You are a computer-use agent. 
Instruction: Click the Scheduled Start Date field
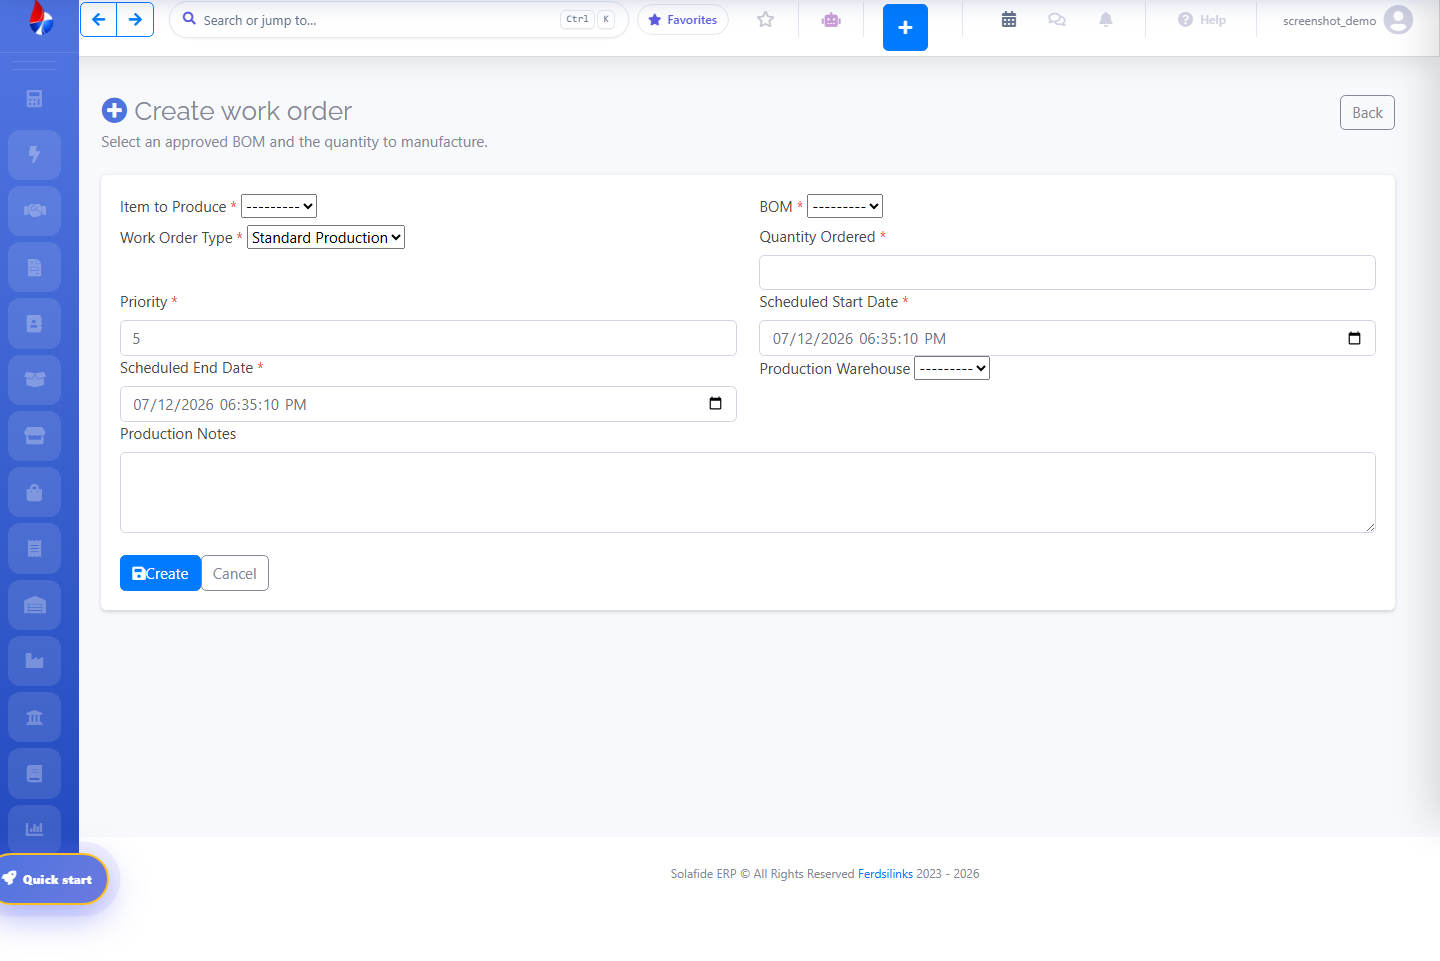[x=1067, y=338]
